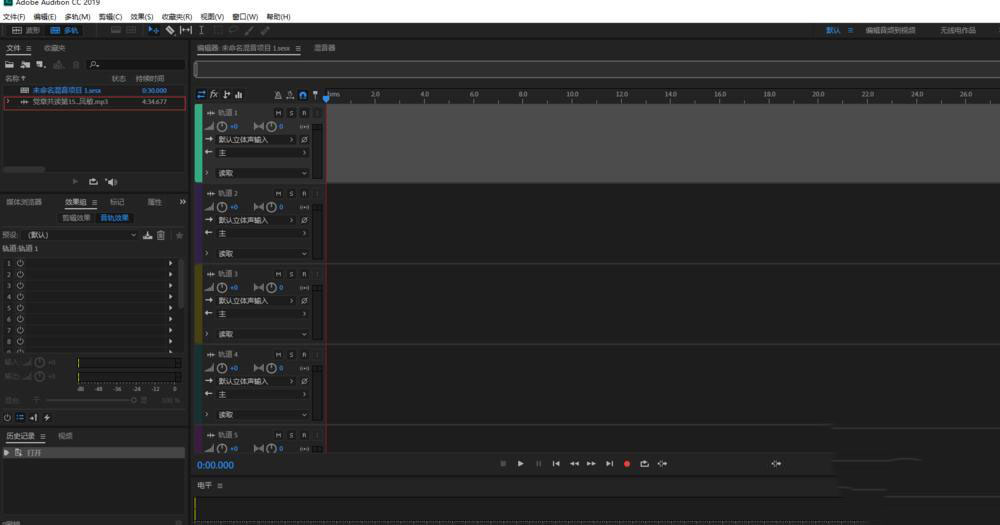Open track 4 output dropdown 主

pos(263,394)
